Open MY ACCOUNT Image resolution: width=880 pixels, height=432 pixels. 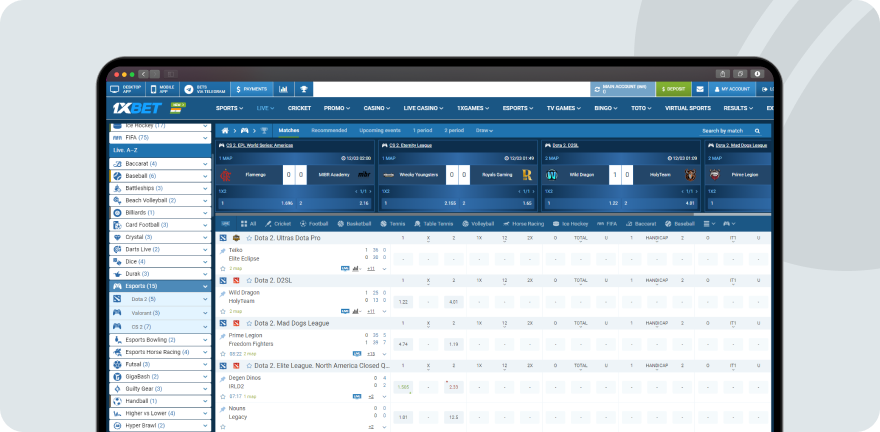point(731,89)
